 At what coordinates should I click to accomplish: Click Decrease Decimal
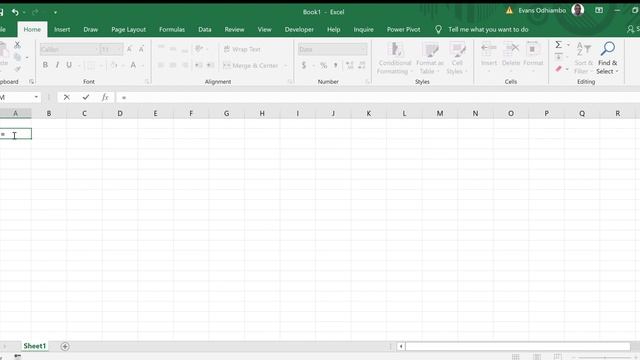pos(362,65)
